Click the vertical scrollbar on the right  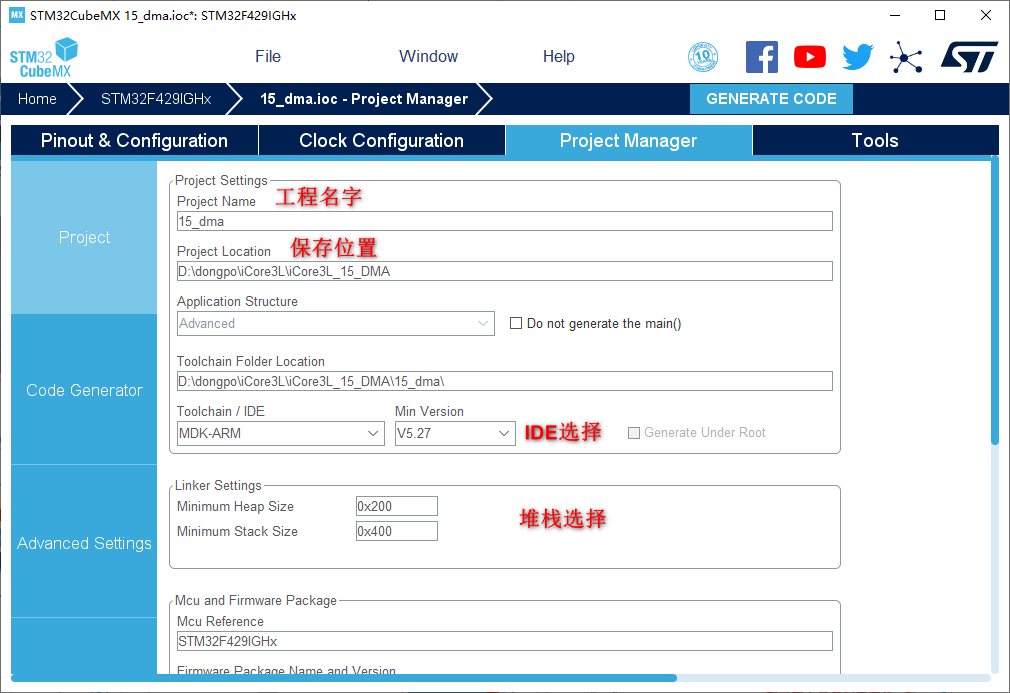click(x=994, y=300)
